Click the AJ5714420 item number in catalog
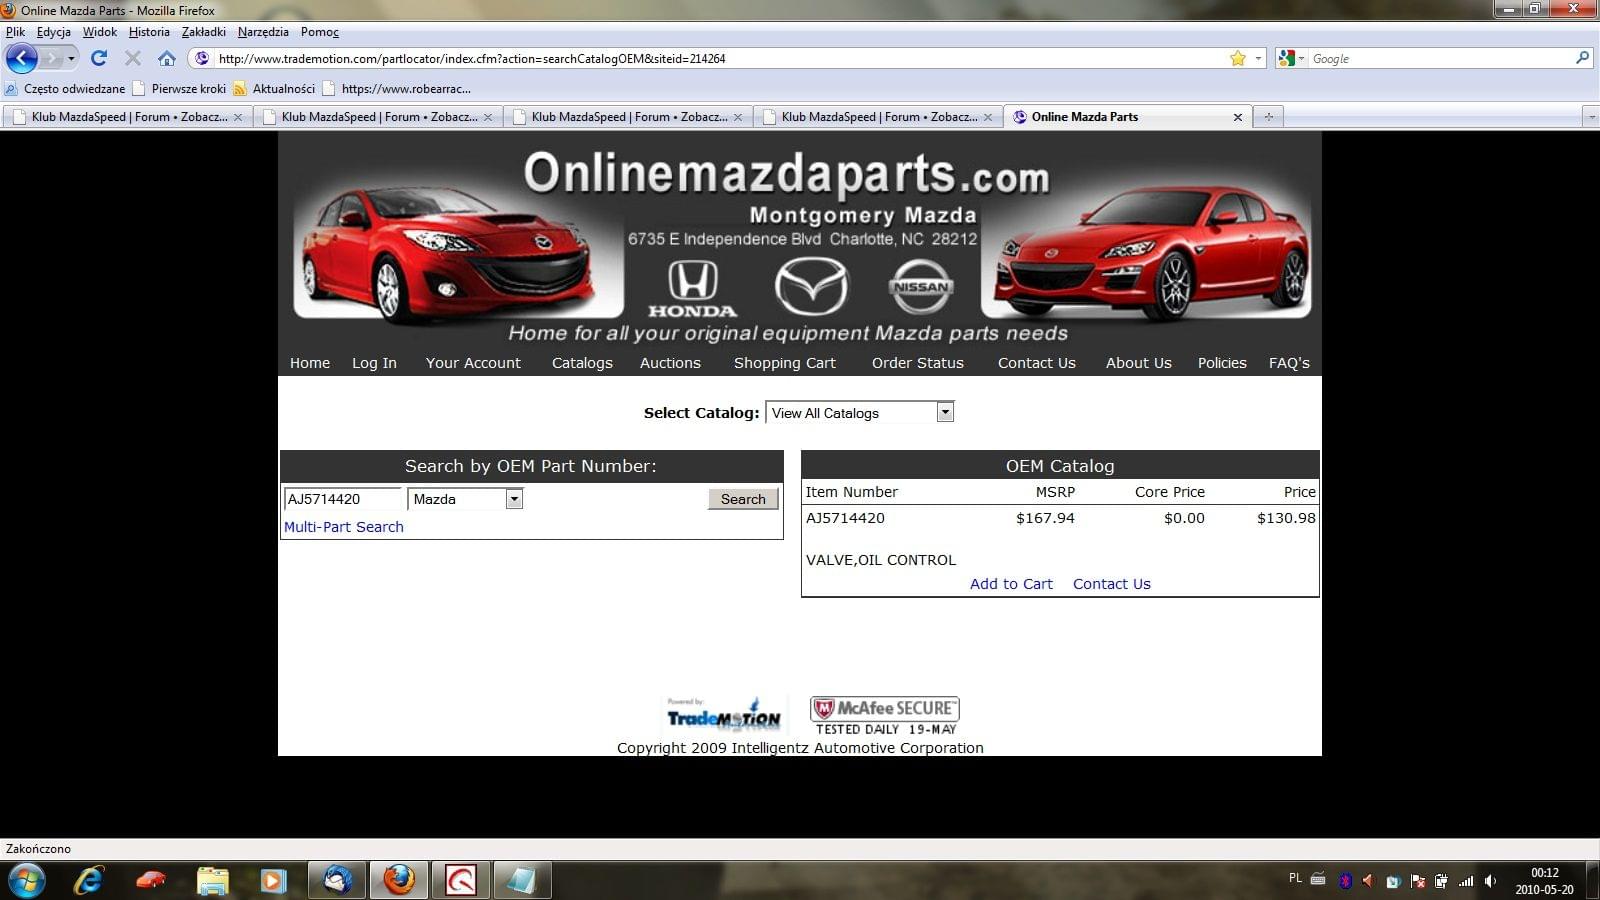This screenshot has width=1600, height=900. point(845,518)
